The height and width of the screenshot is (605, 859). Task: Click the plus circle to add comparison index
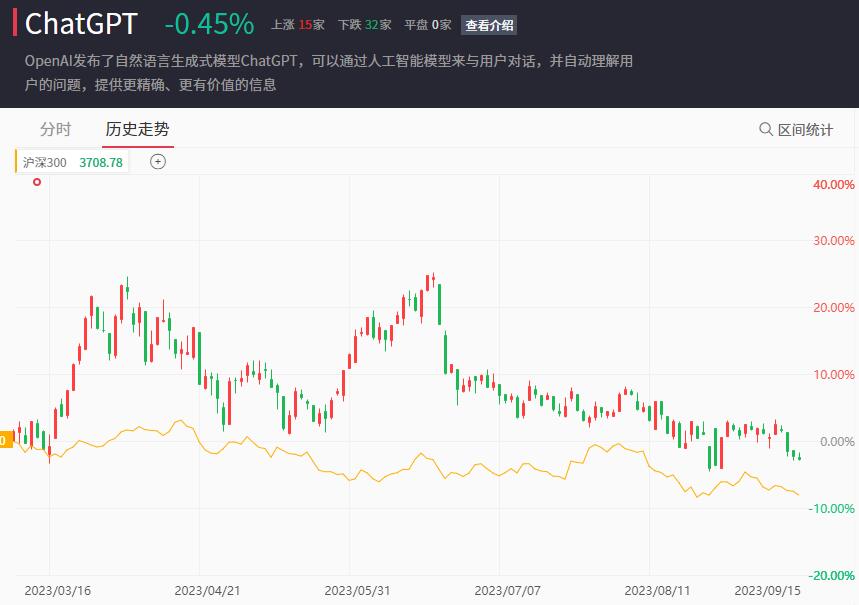click(158, 162)
